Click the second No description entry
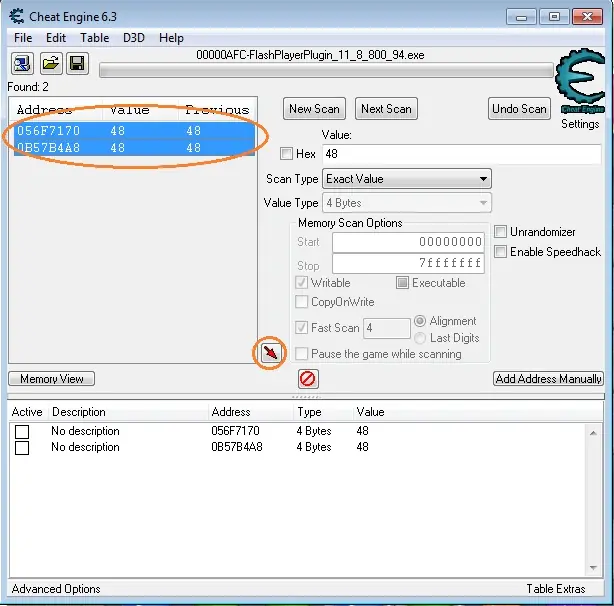The image size is (614, 606). pos(85,447)
